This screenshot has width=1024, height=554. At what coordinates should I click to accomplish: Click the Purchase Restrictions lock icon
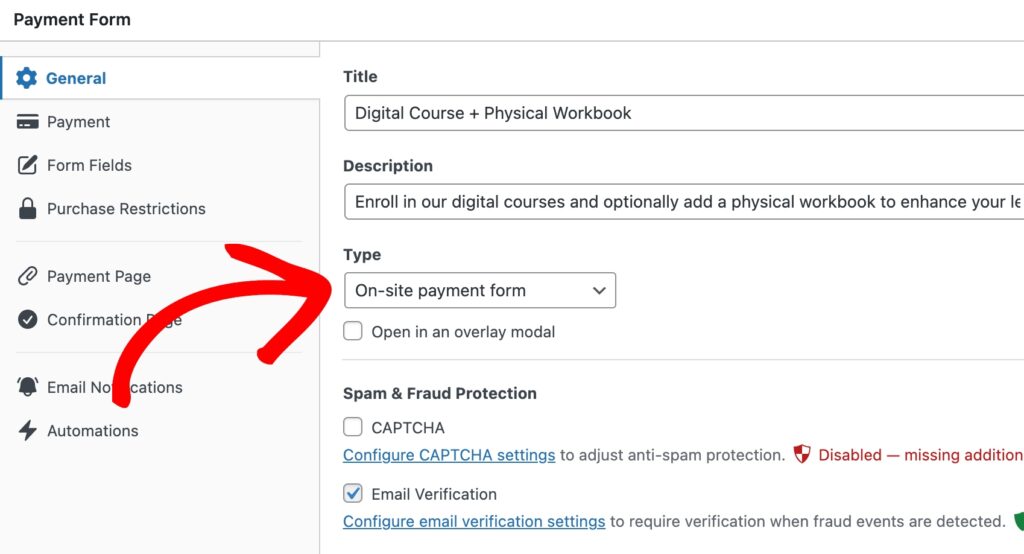[x=28, y=209]
